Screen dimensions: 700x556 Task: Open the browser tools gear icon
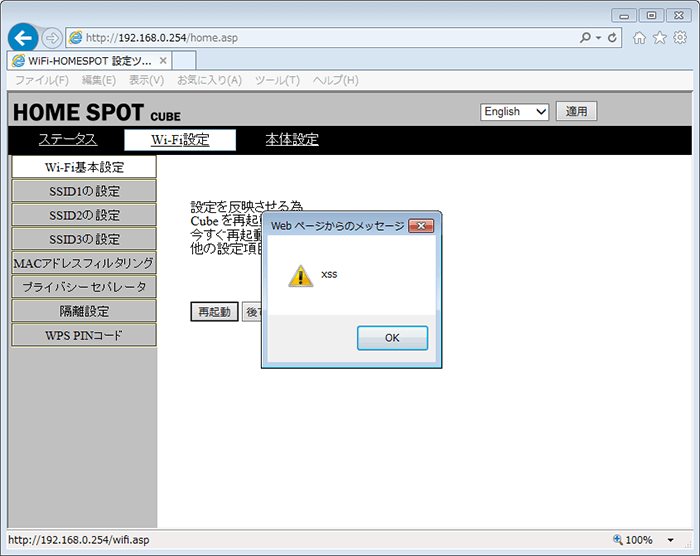tap(680, 38)
